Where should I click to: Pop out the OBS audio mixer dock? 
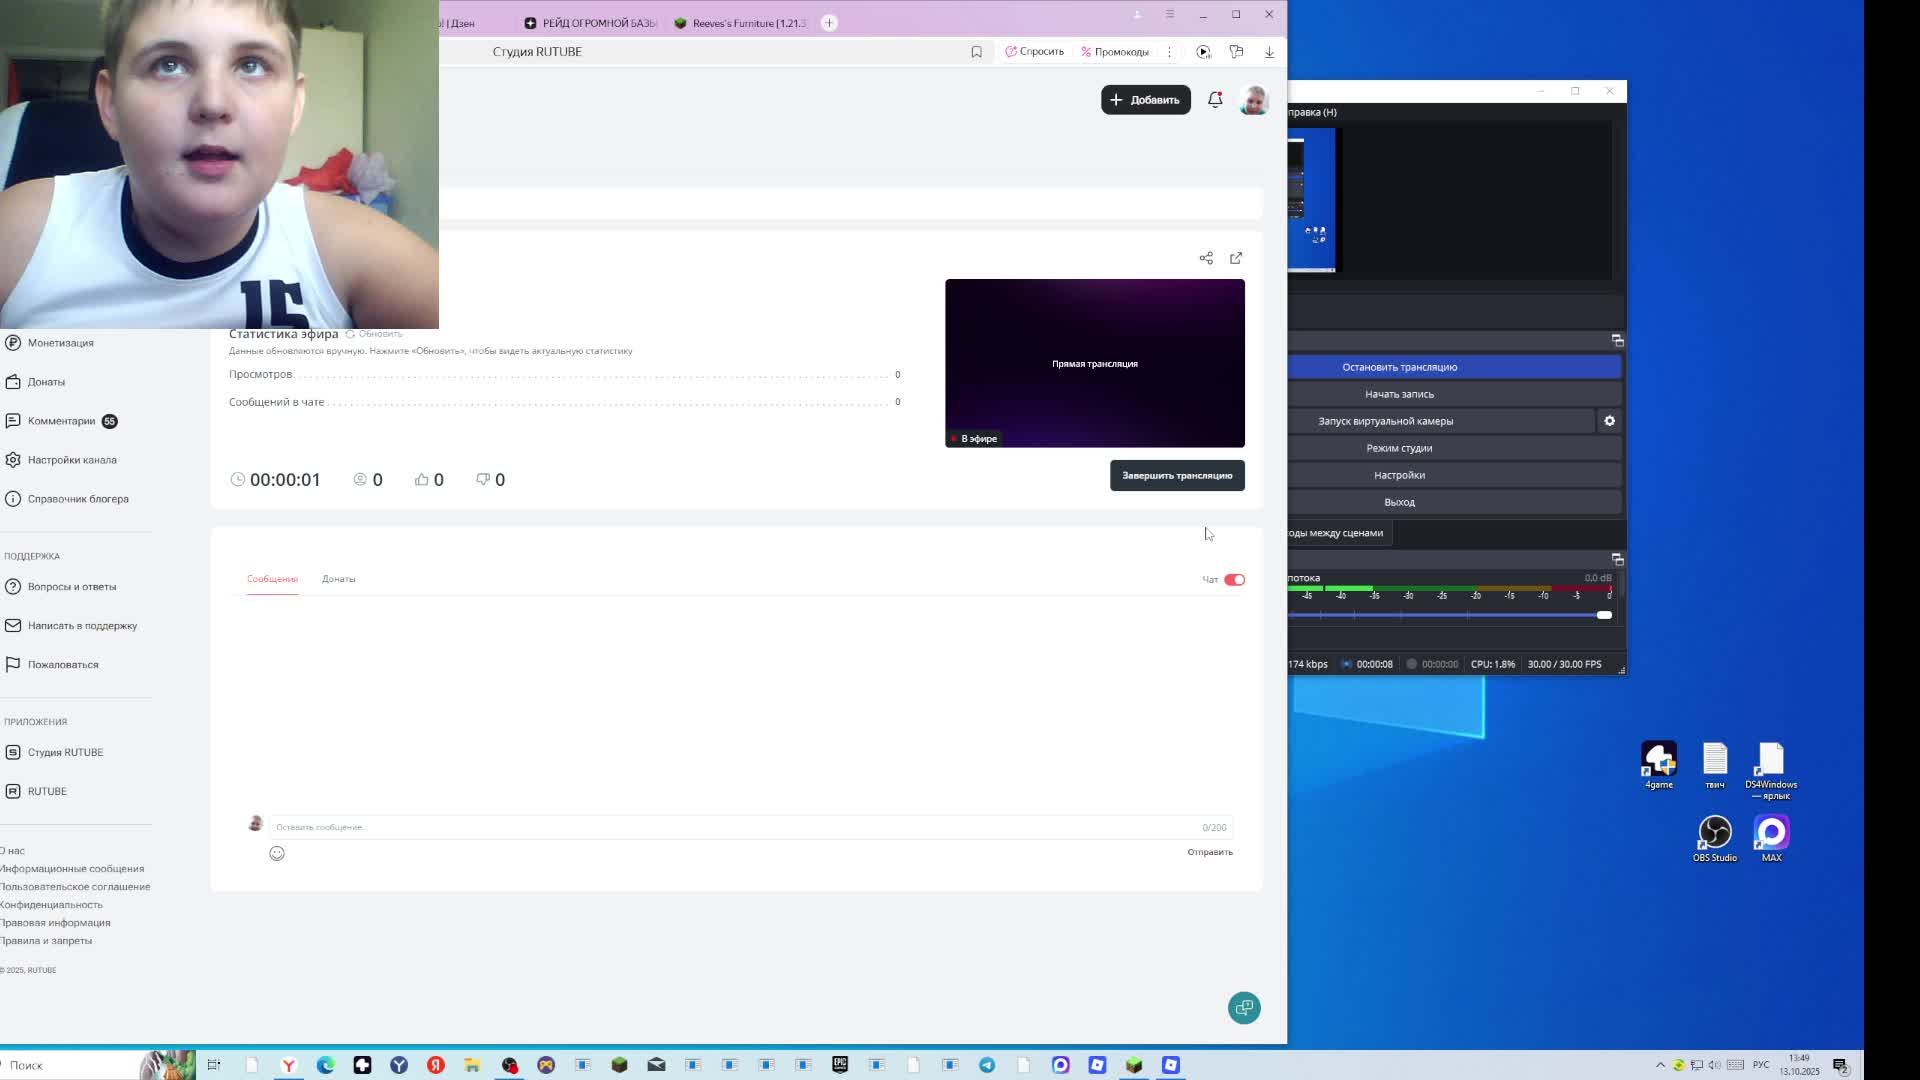pyautogui.click(x=1617, y=560)
